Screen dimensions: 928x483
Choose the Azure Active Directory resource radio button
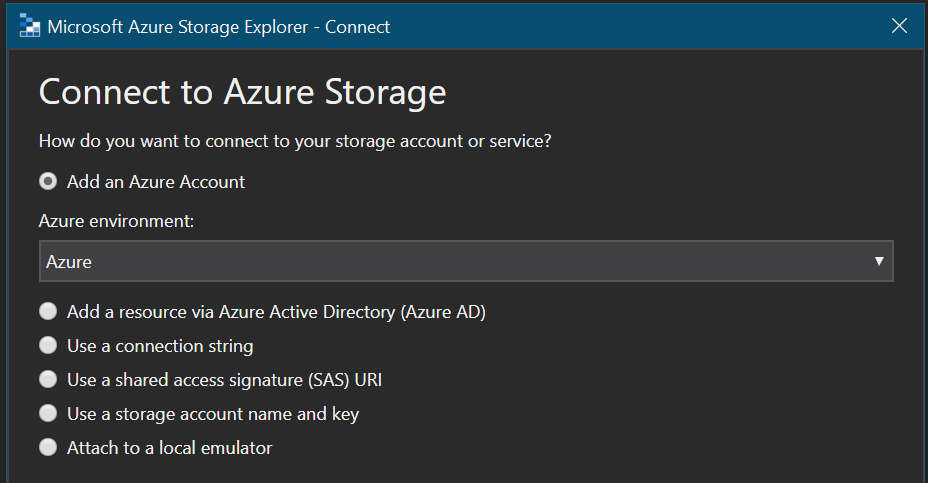click(x=48, y=312)
